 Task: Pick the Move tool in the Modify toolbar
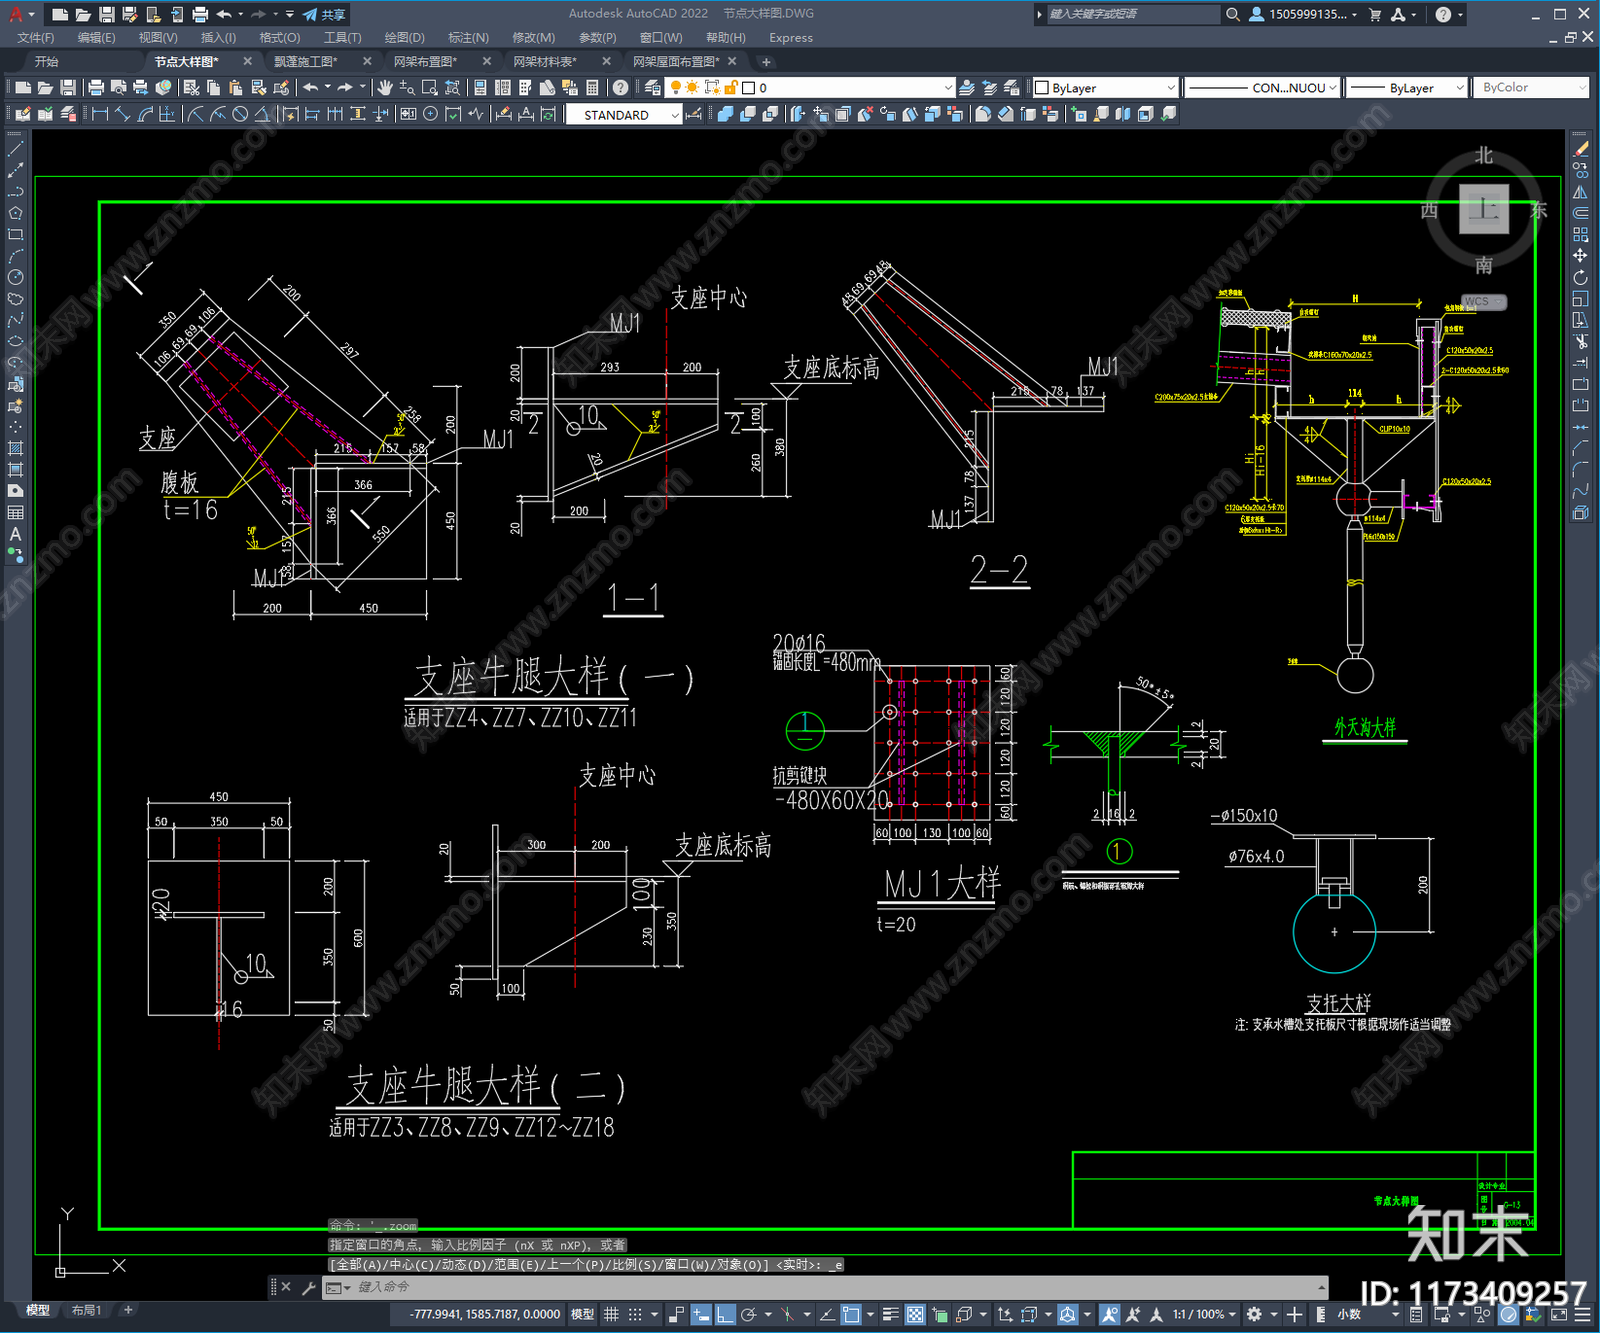[x=1580, y=256]
